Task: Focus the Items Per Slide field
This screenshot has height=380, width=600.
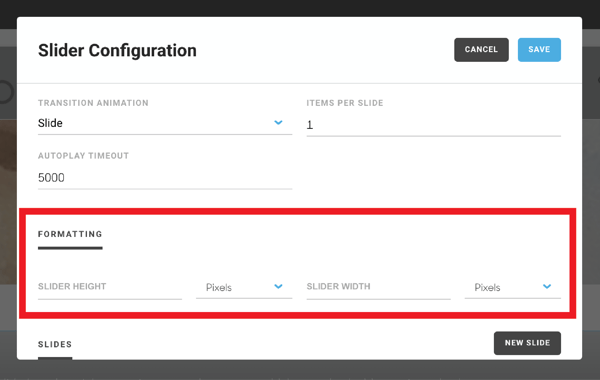Action: tap(434, 125)
